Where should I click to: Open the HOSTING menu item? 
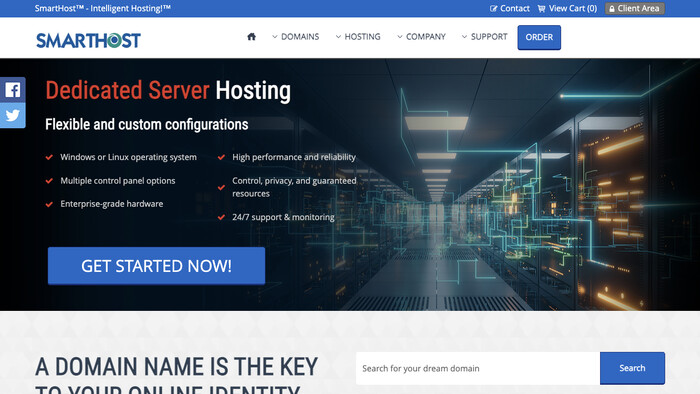362,37
